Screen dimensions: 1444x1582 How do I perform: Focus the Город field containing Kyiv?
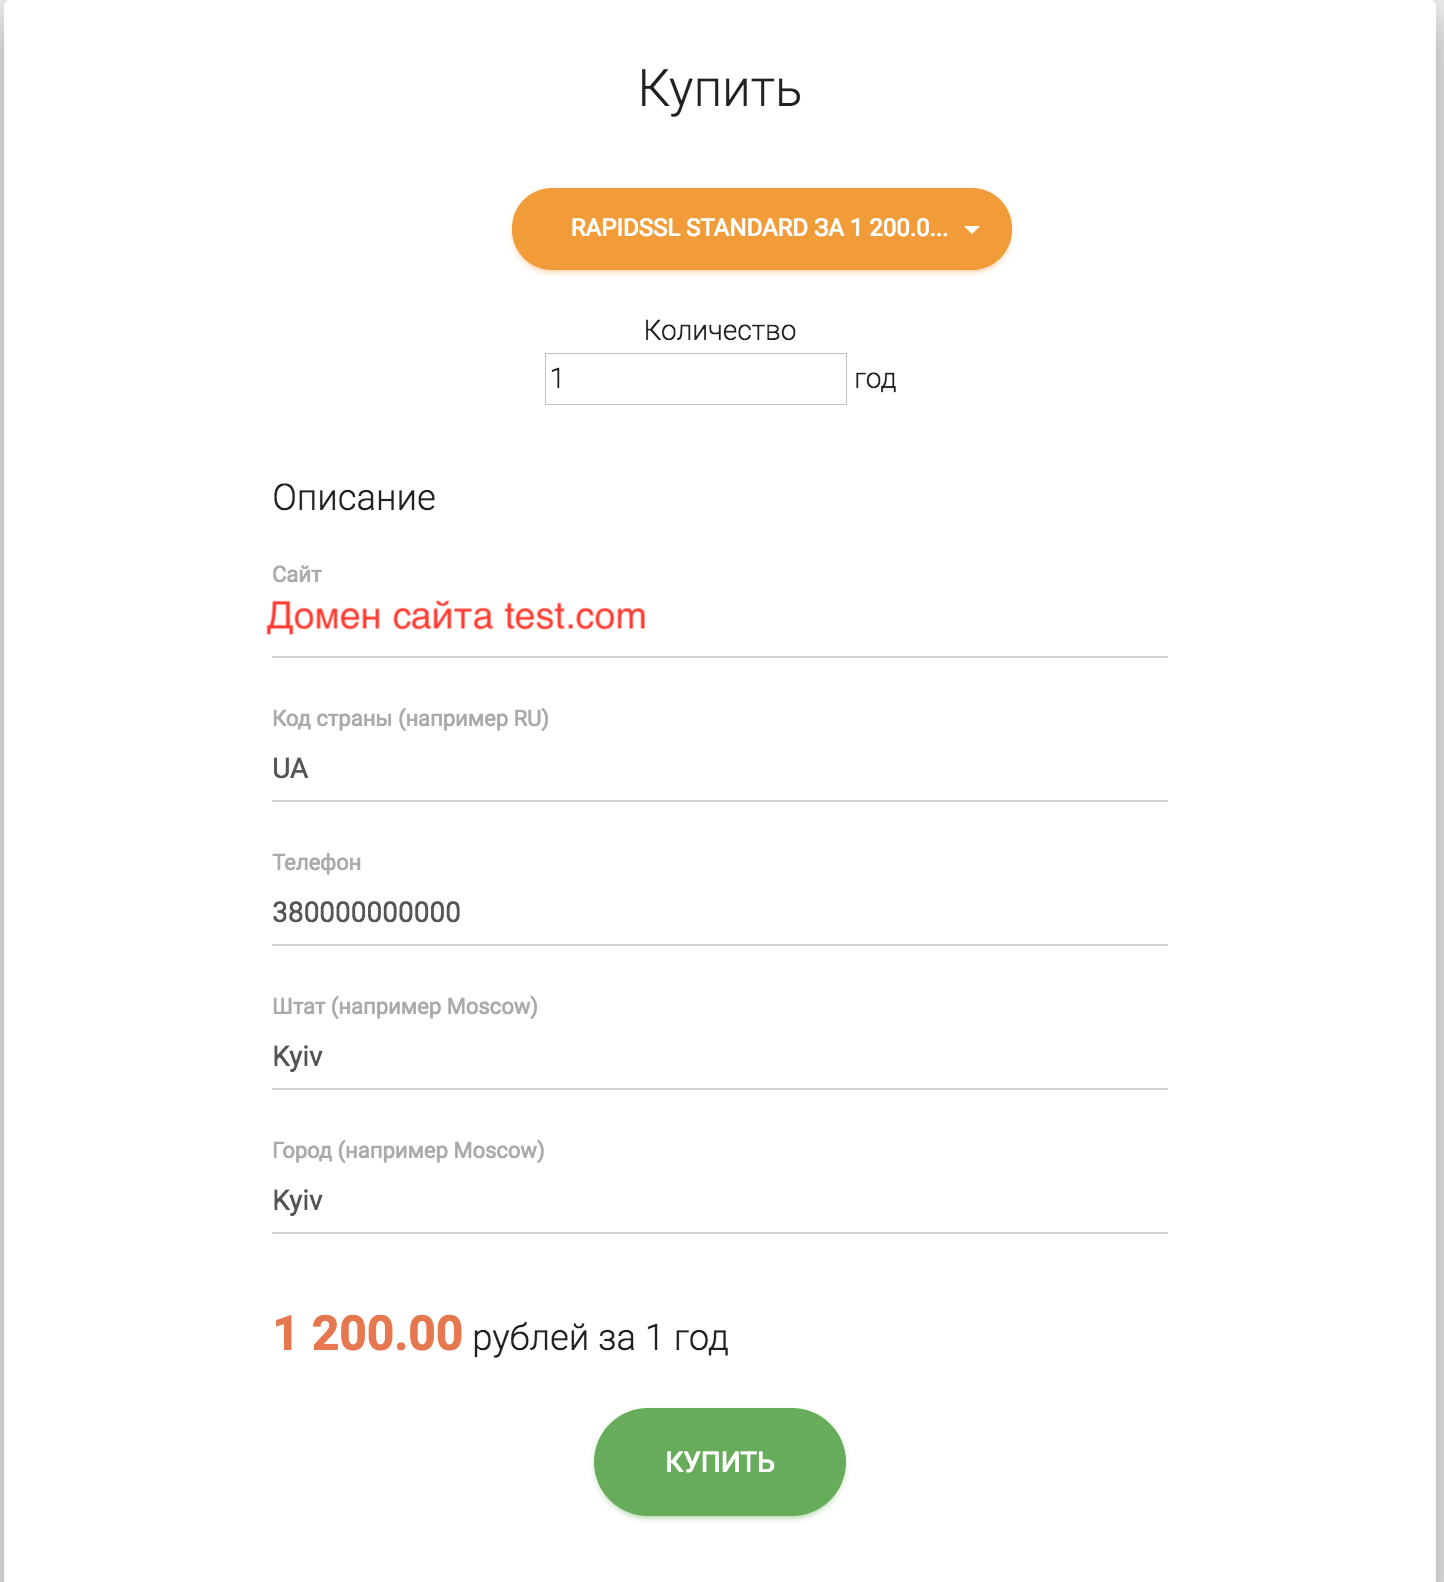pyautogui.click(x=720, y=1201)
